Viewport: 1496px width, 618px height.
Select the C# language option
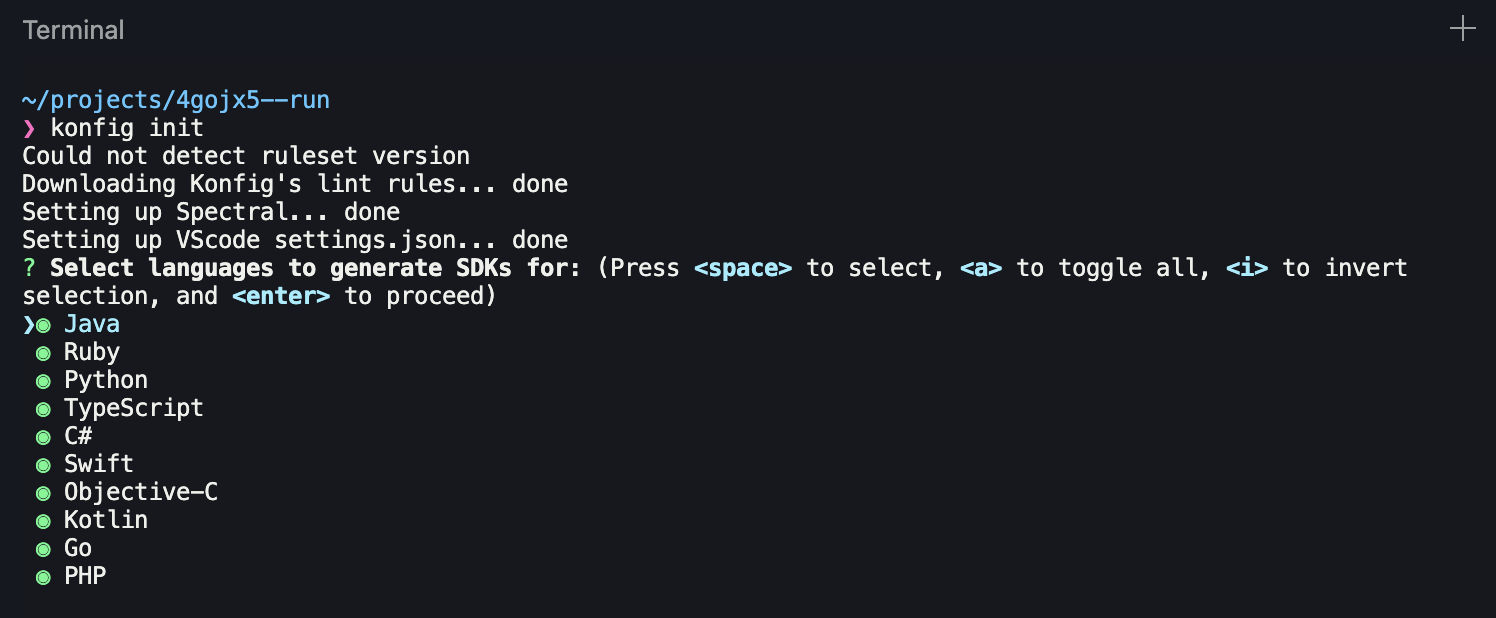[77, 435]
